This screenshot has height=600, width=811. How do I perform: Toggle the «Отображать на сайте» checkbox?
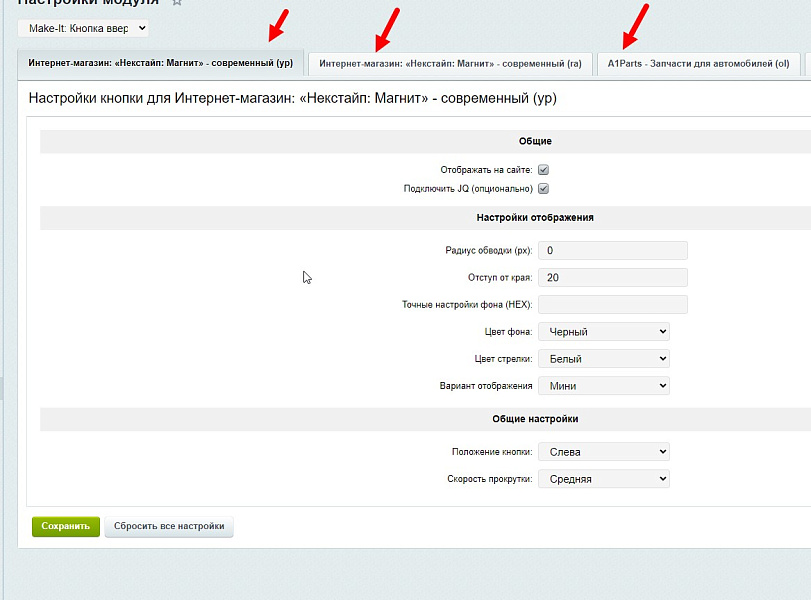544,170
